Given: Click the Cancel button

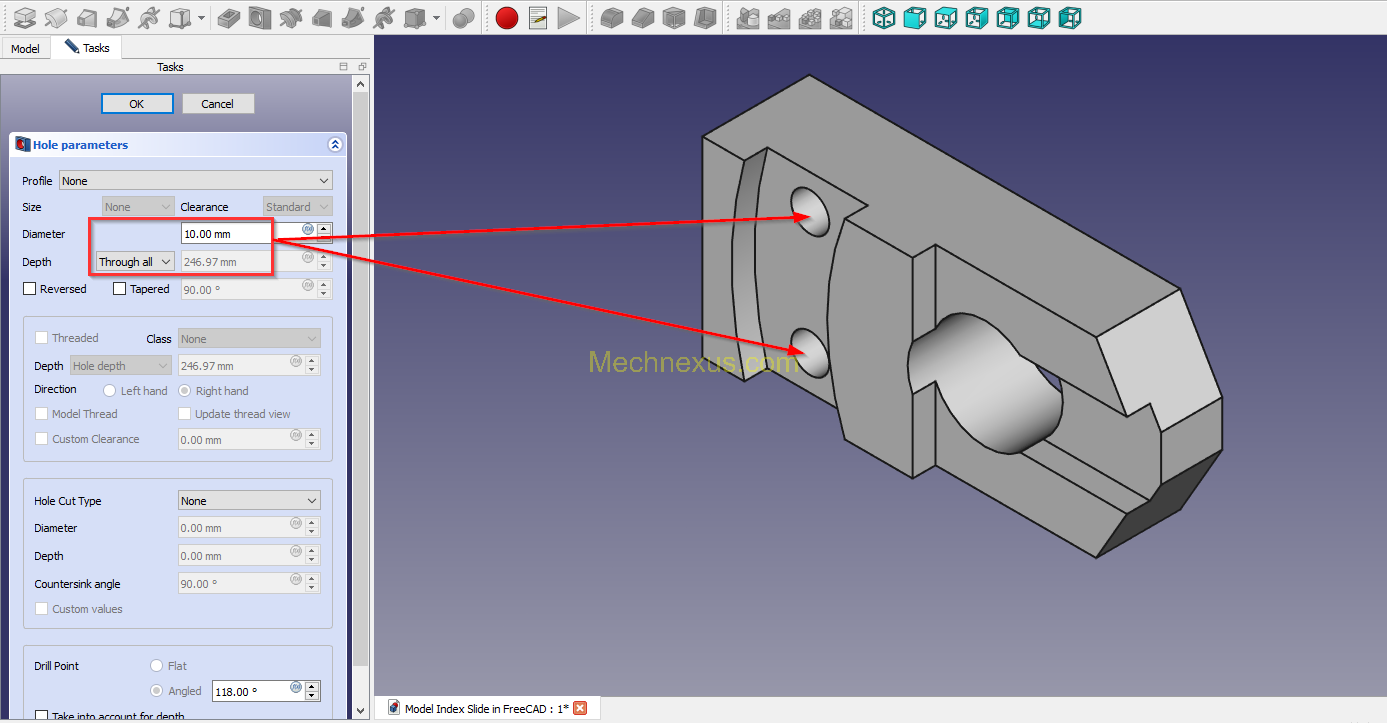Looking at the screenshot, I should (x=217, y=104).
